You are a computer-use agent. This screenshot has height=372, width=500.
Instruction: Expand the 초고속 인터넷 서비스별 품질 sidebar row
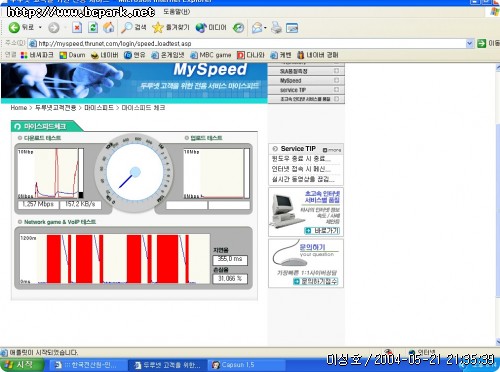306,99
